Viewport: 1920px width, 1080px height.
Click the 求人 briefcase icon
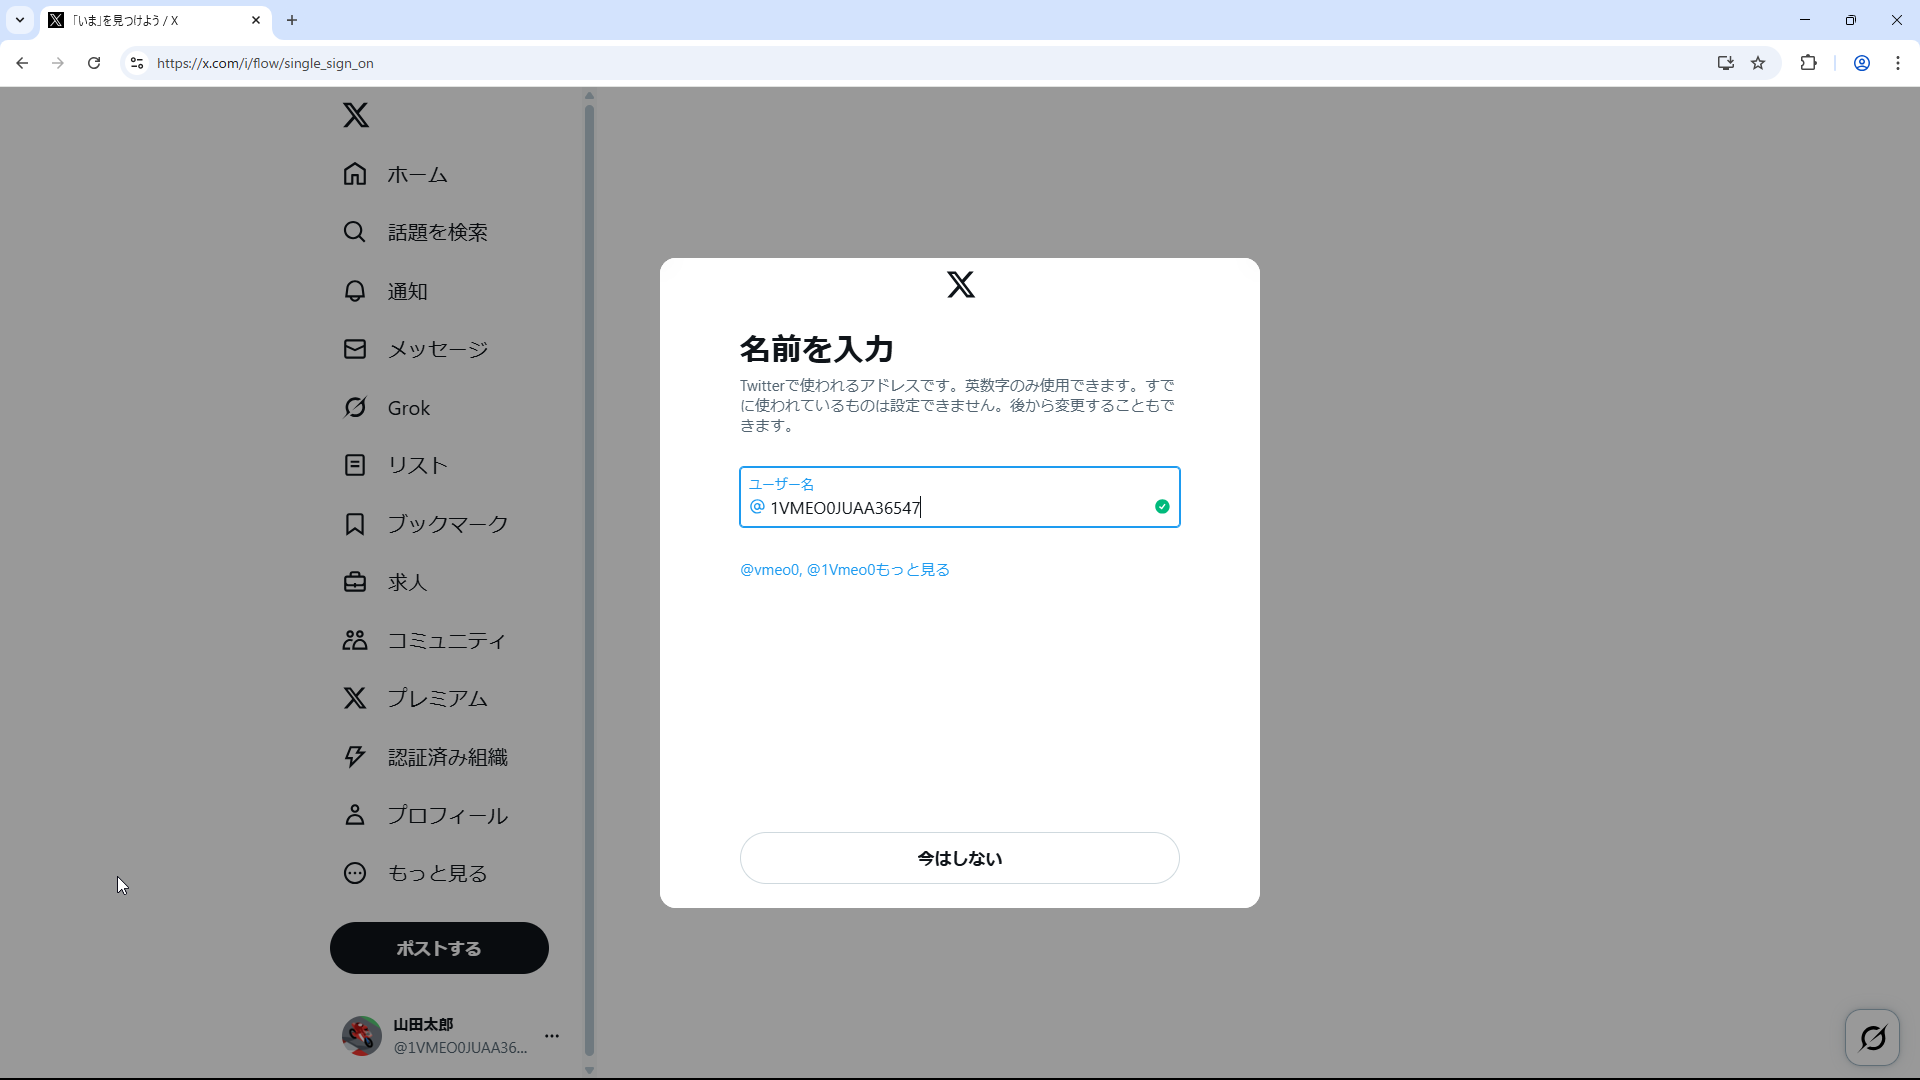pyautogui.click(x=355, y=582)
